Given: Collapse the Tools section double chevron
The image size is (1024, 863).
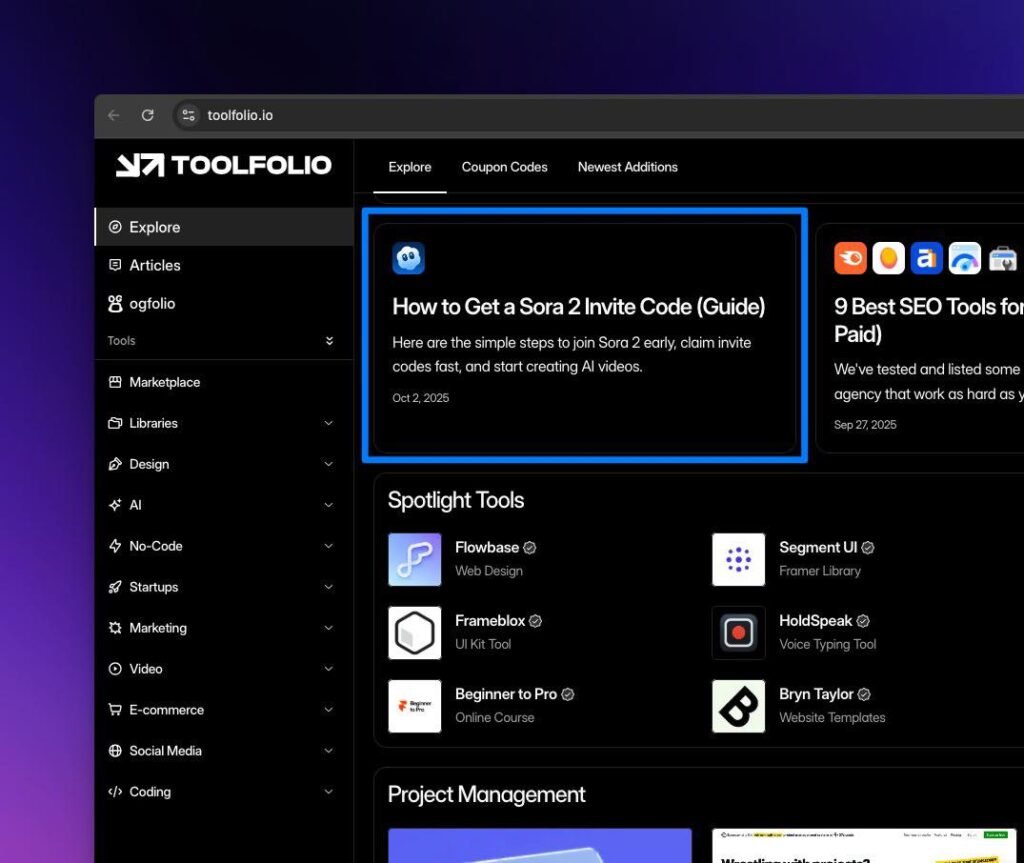Looking at the screenshot, I should 329,341.
